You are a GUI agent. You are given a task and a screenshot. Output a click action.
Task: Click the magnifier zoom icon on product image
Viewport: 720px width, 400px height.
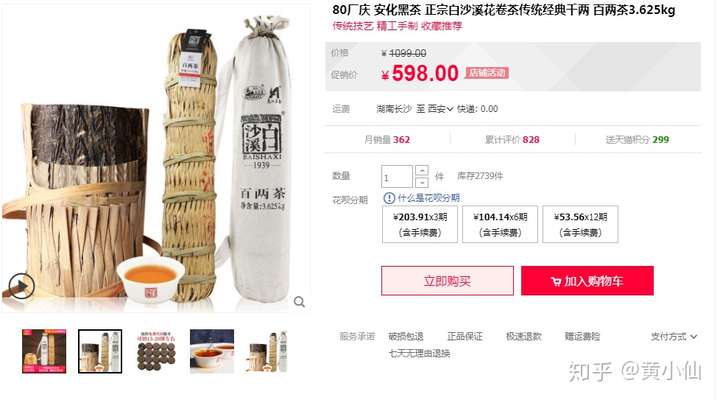[x=299, y=302]
